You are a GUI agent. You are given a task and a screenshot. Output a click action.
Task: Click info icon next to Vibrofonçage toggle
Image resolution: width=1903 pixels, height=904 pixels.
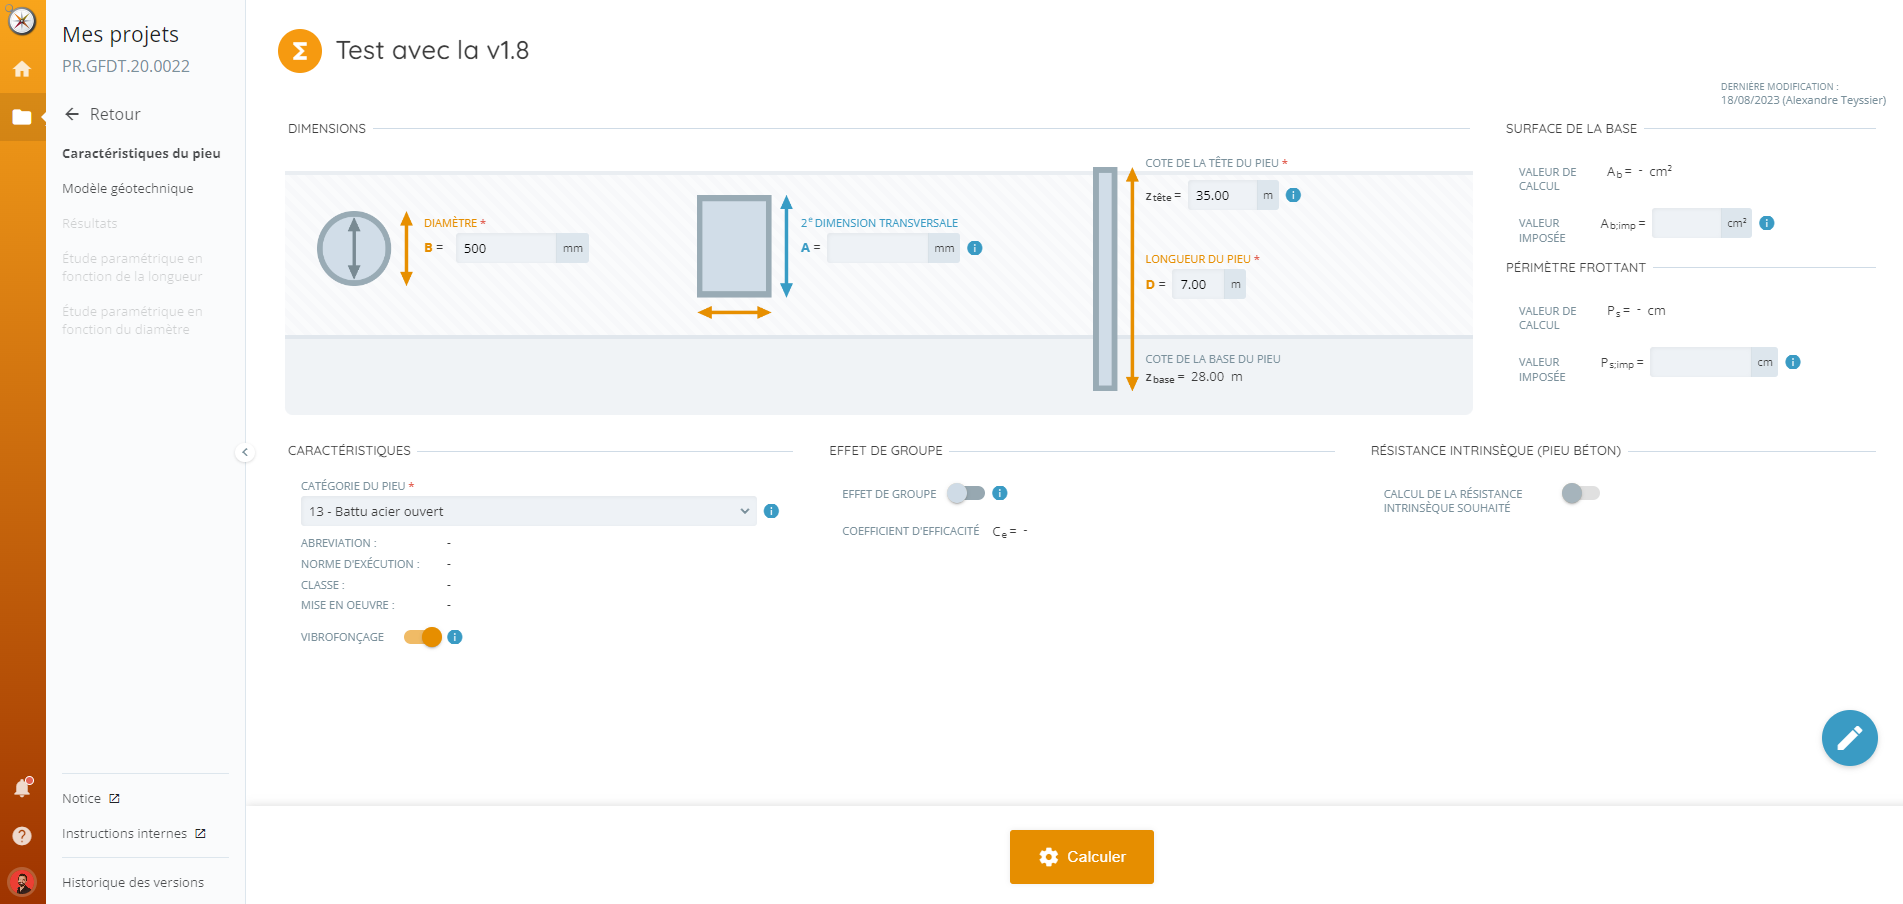(455, 637)
